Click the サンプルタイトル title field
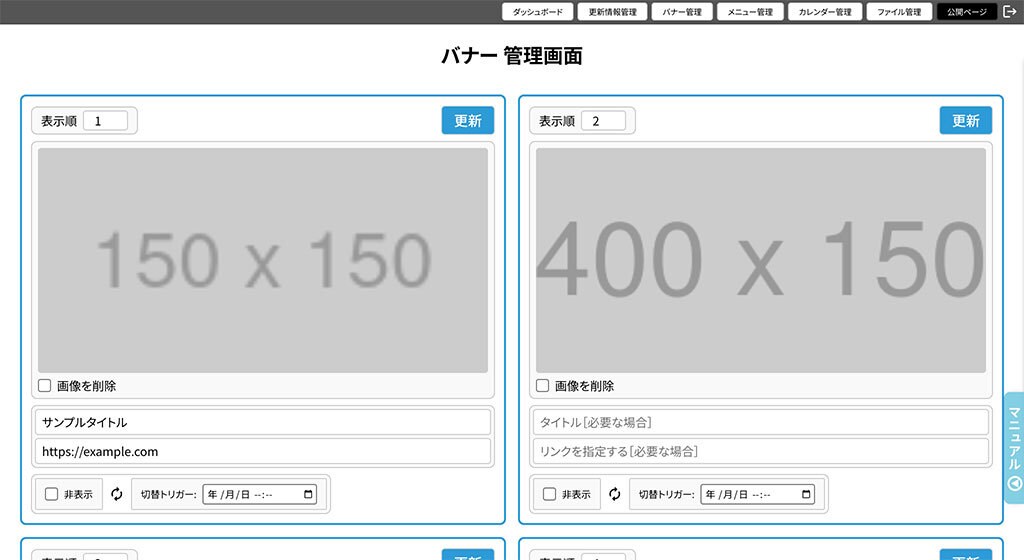Screen dimensions: 1024x560 263,422
